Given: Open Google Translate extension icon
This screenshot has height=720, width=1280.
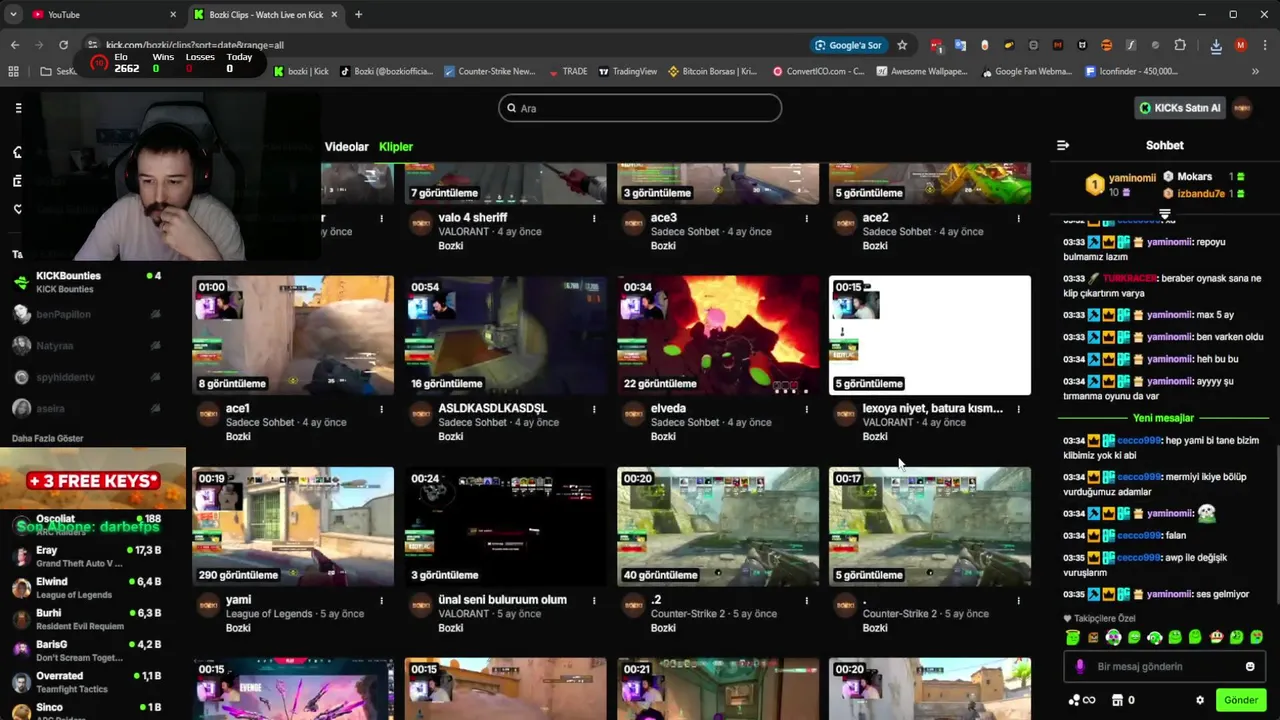Looking at the screenshot, I should (960, 45).
